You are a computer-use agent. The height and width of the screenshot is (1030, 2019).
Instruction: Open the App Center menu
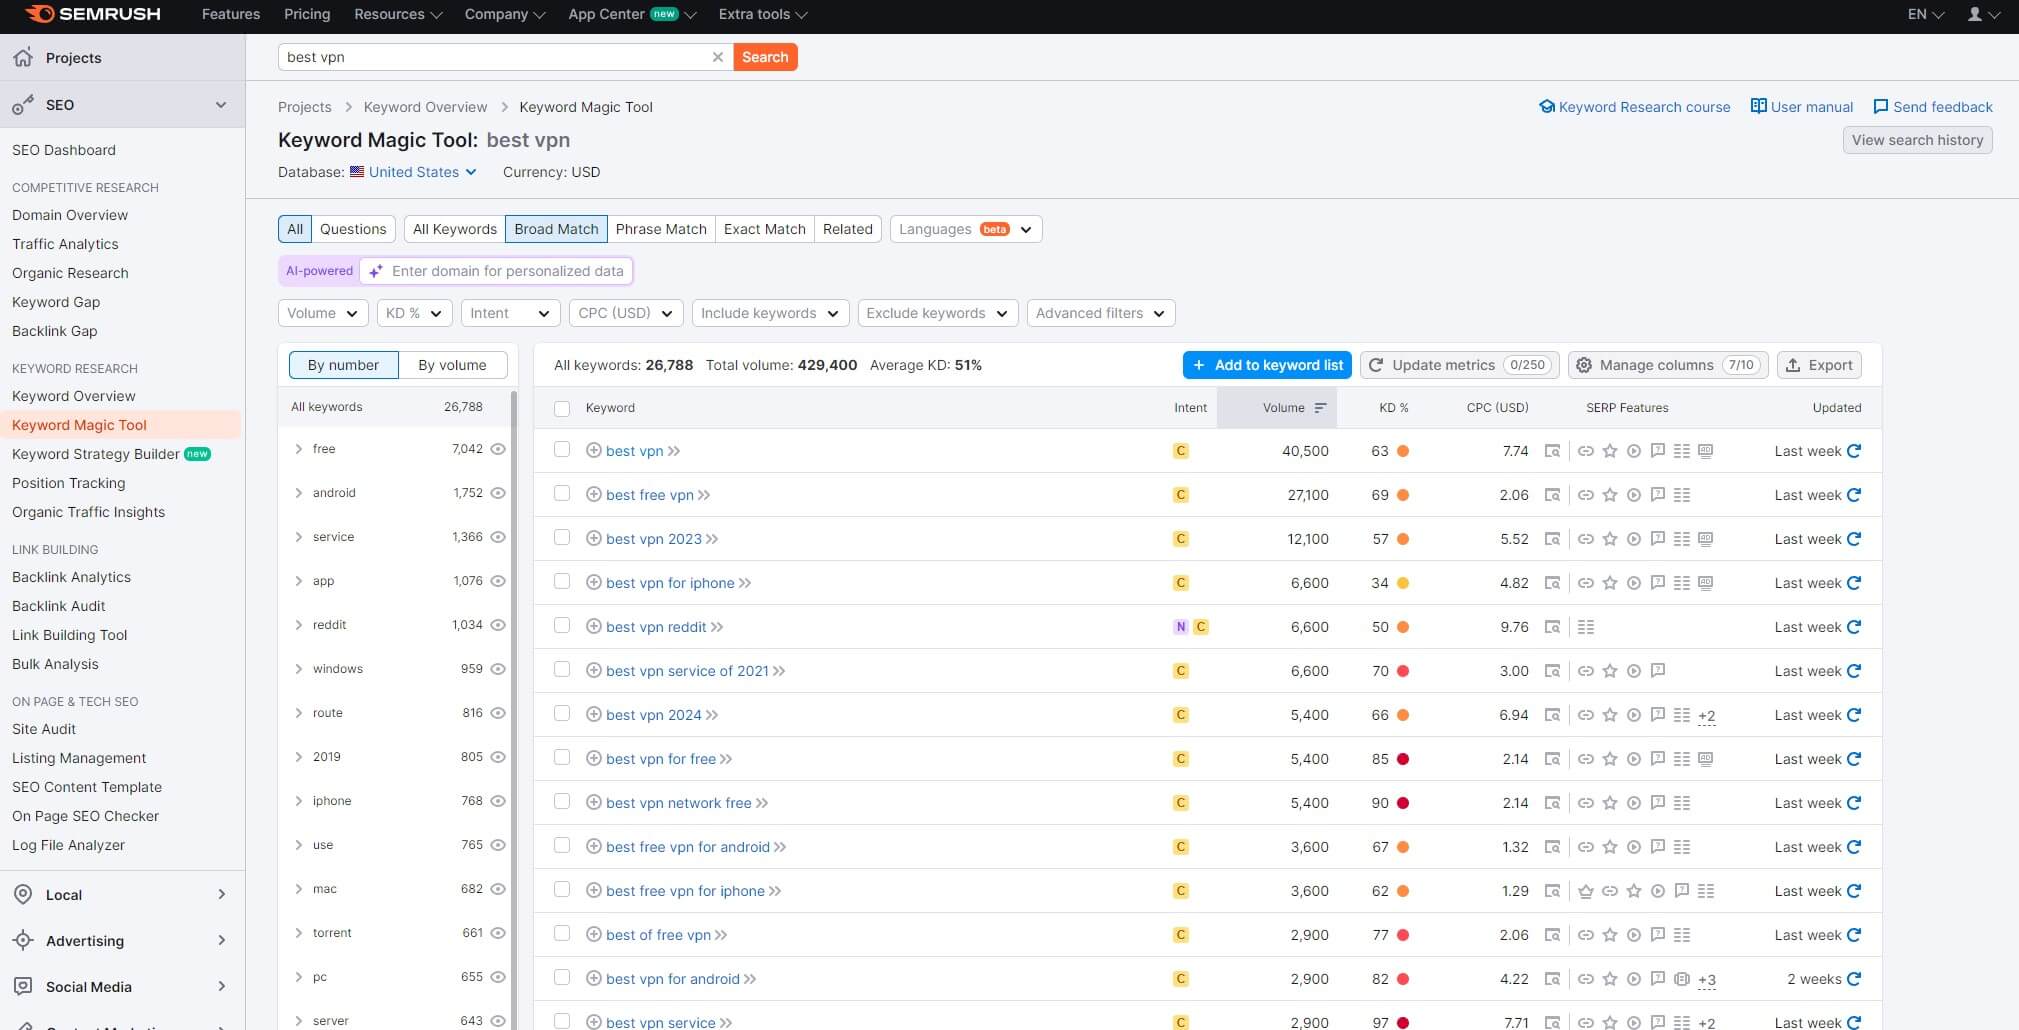click(632, 14)
